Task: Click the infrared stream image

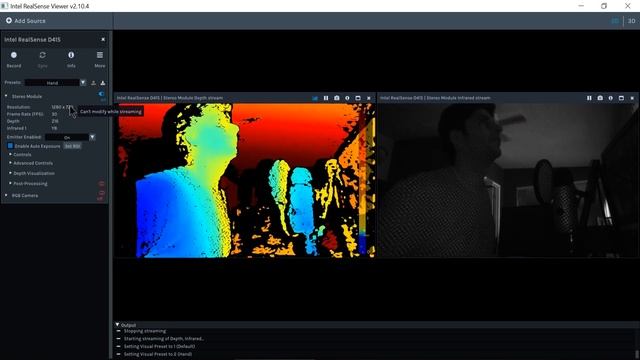Action: click(x=508, y=180)
